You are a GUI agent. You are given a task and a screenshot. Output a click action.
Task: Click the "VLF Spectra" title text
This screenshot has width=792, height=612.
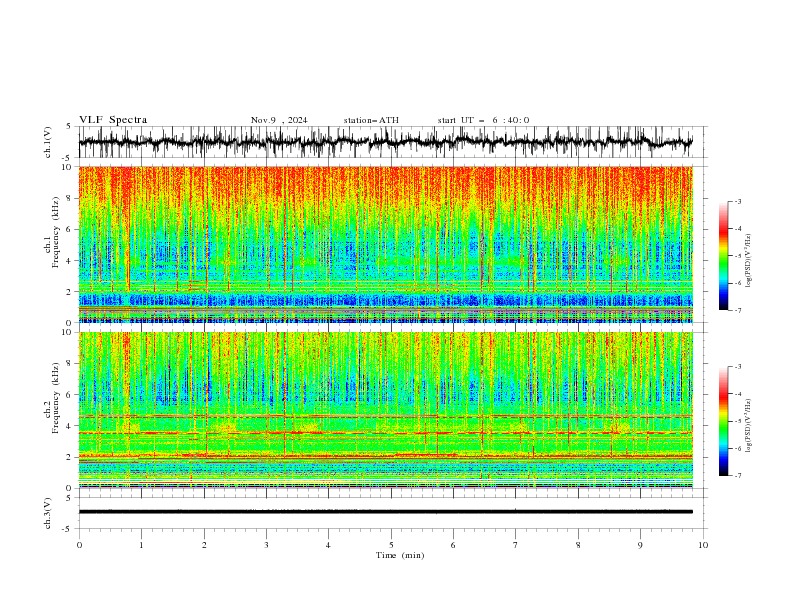[113, 120]
